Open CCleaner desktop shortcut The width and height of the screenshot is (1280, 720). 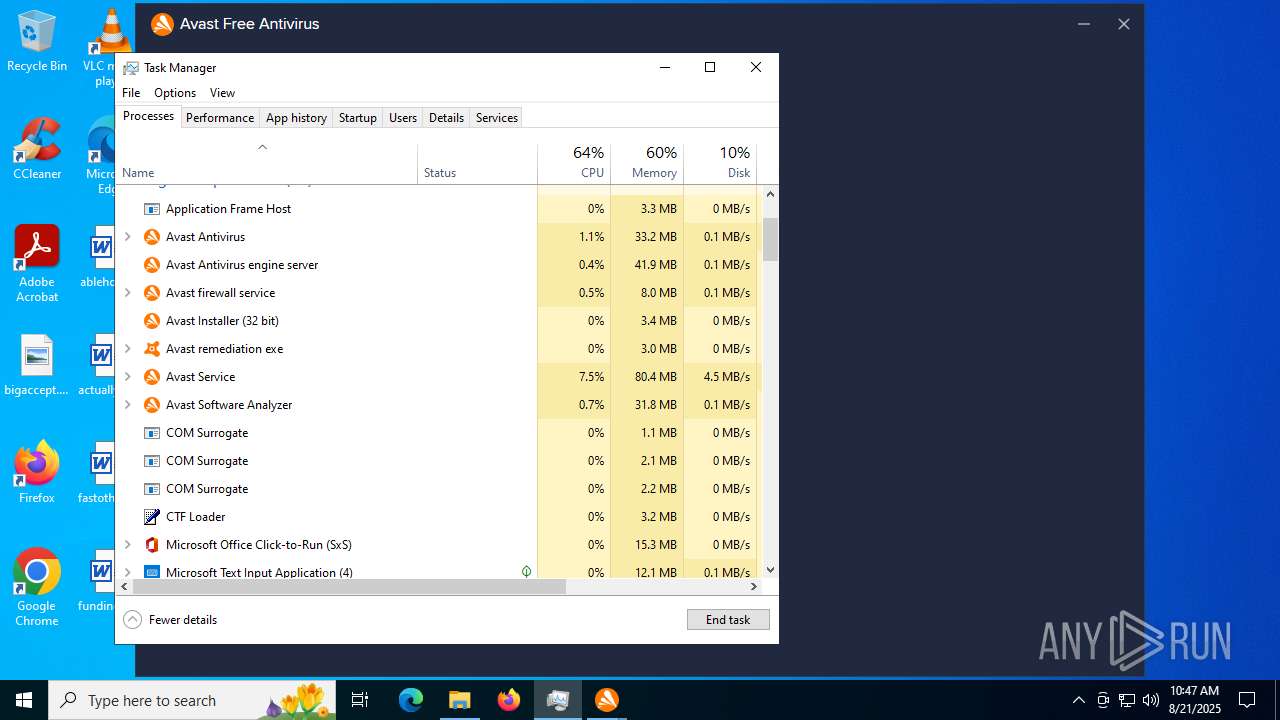[x=37, y=148]
